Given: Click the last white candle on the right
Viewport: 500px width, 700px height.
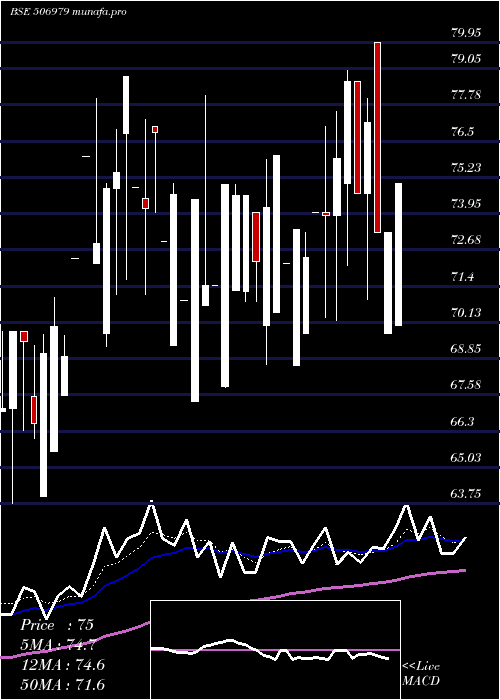Looking at the screenshot, I should (399, 254).
